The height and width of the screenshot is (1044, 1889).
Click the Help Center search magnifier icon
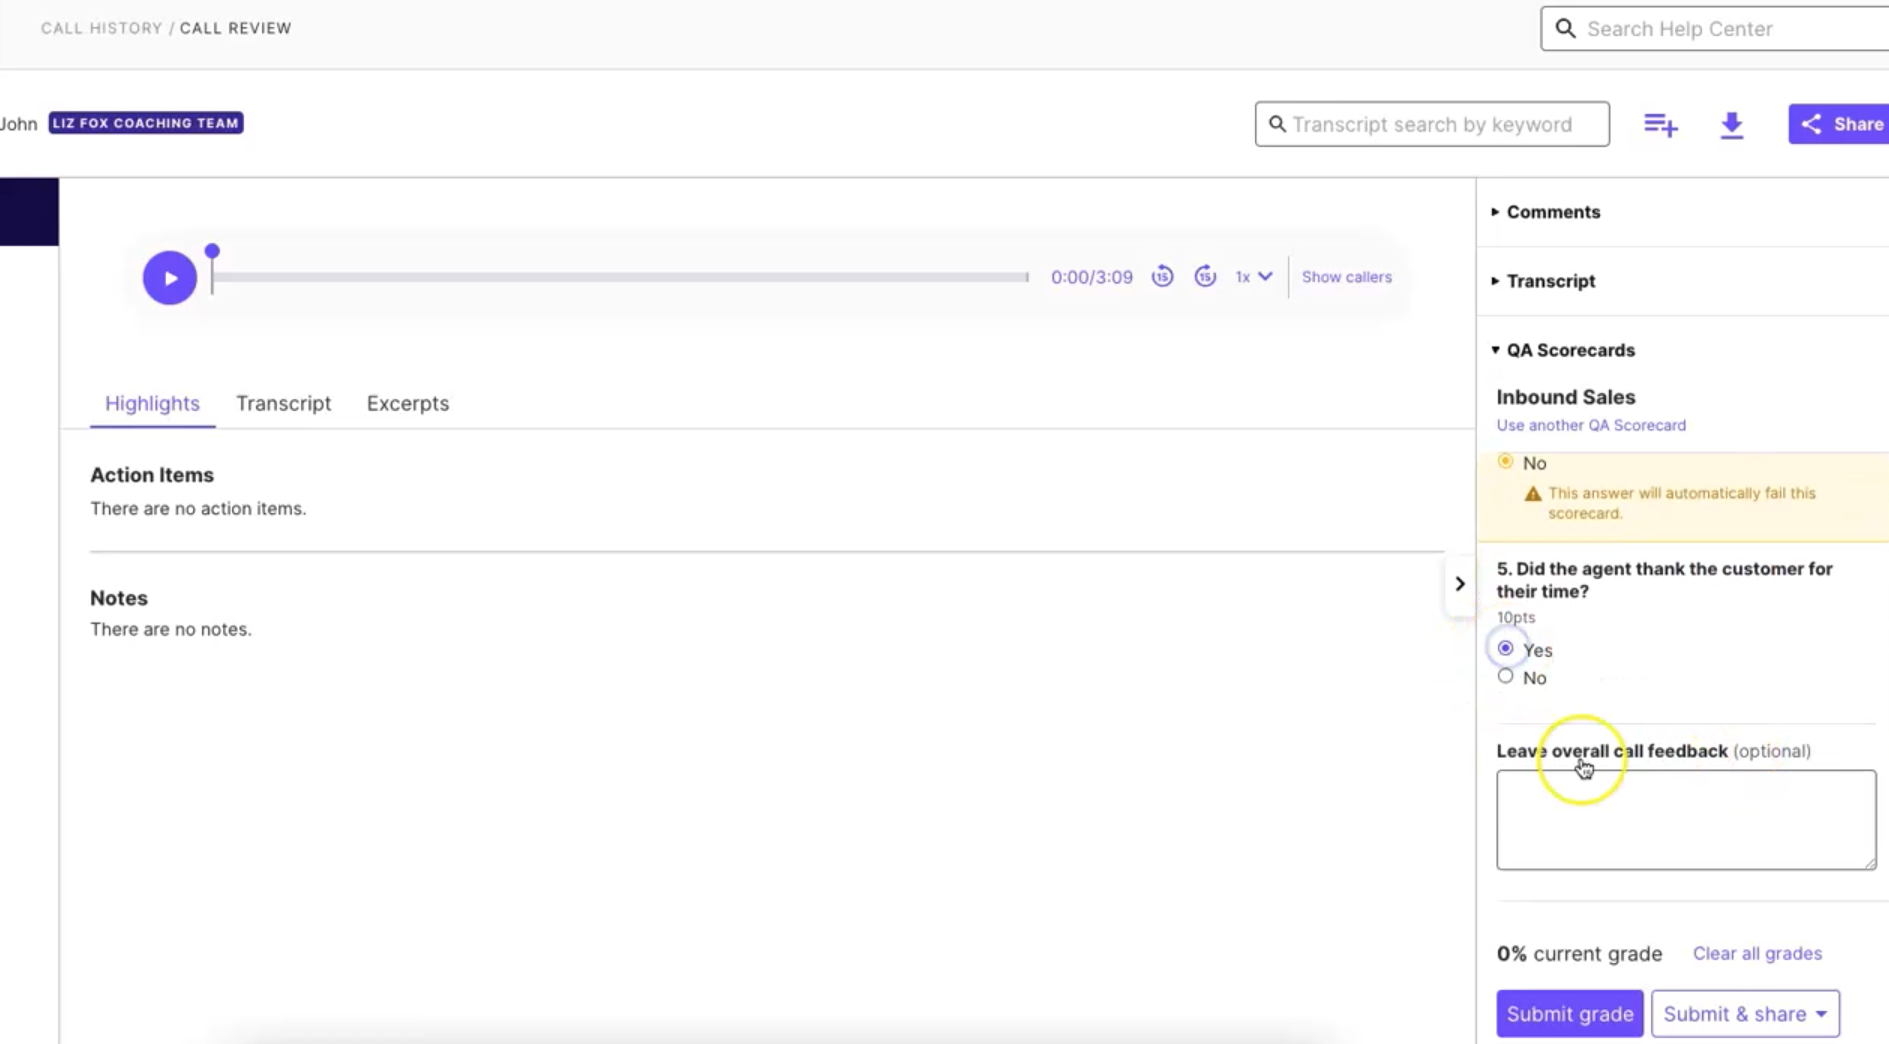[1565, 28]
